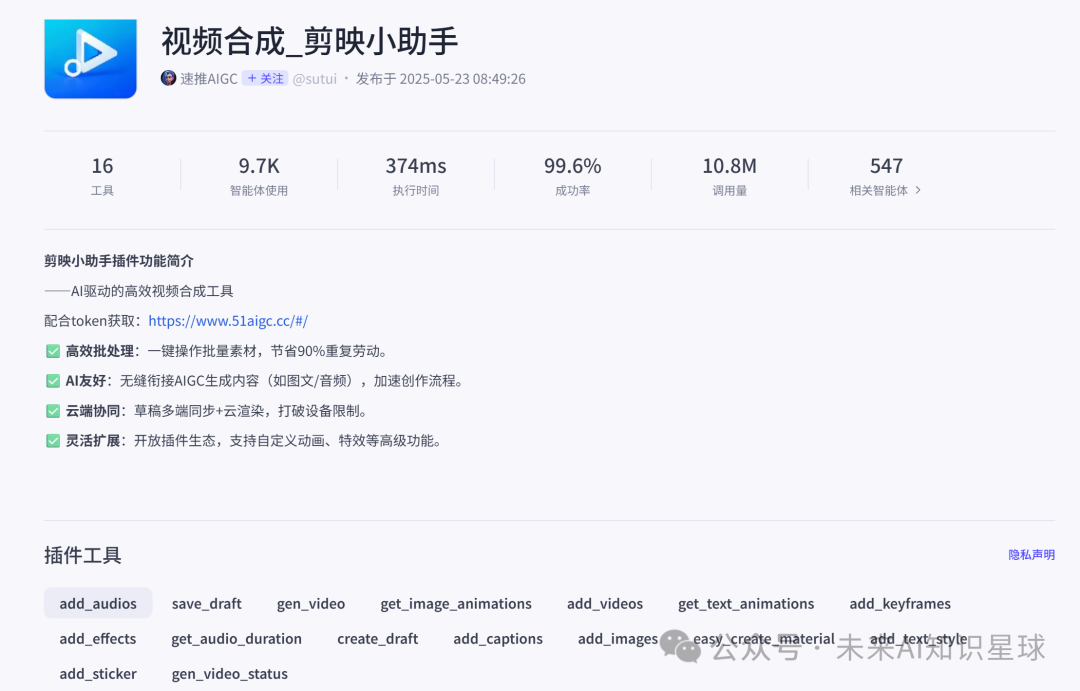Select the get_image_animations tool tab

coord(456,604)
